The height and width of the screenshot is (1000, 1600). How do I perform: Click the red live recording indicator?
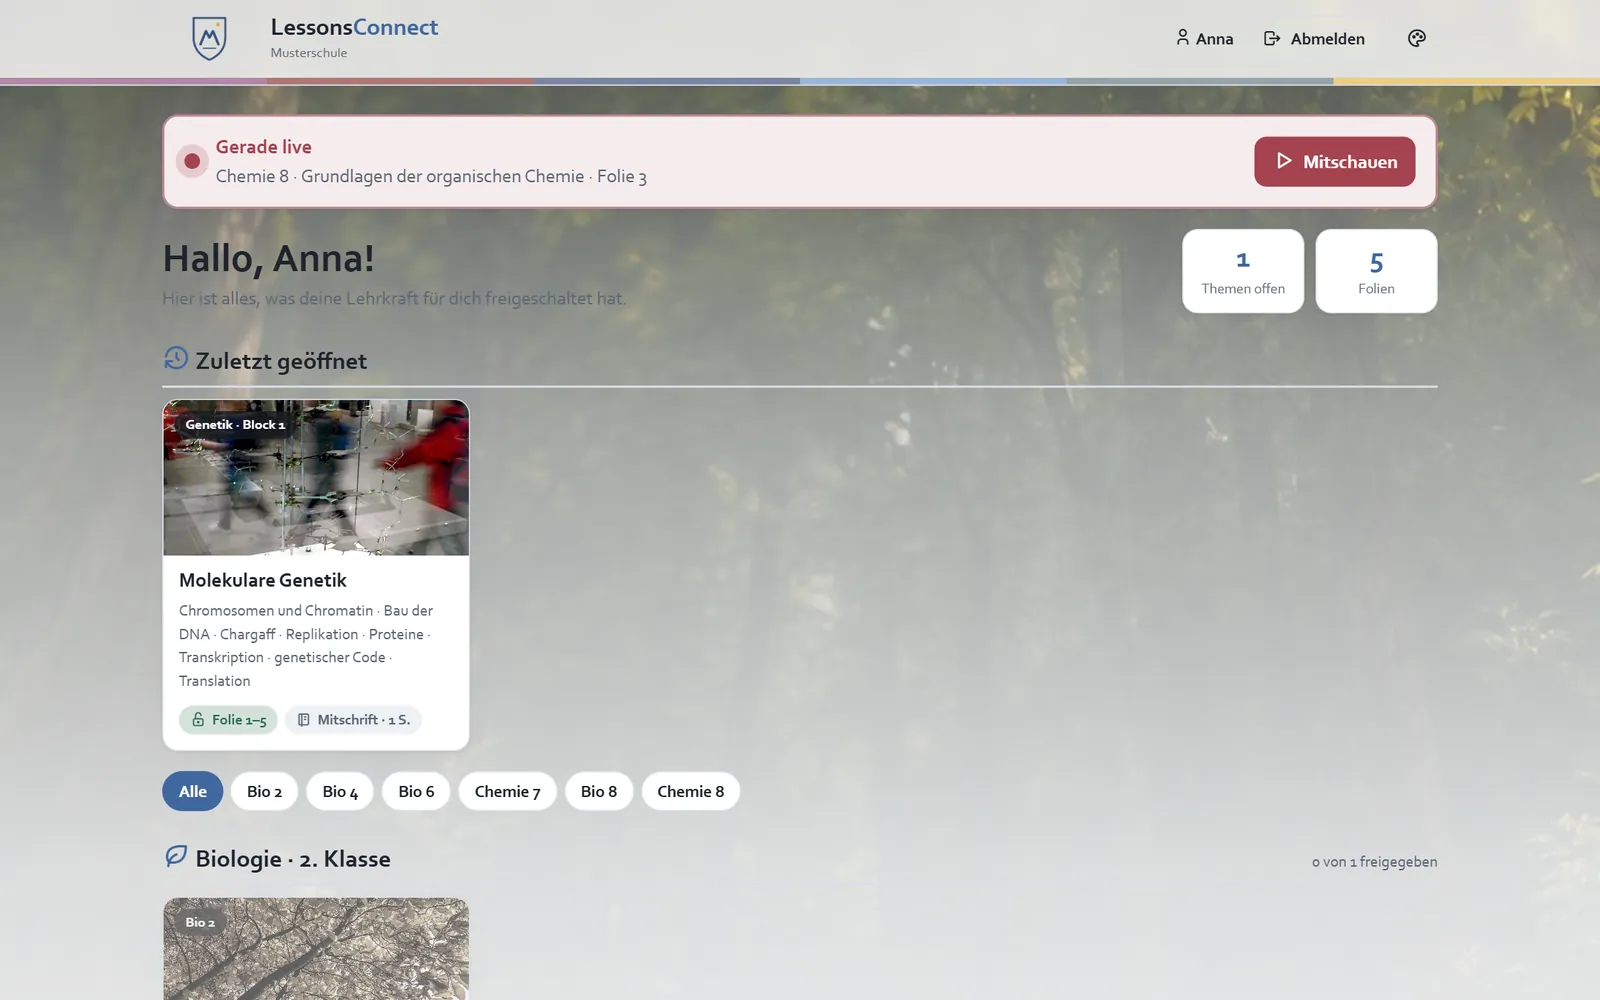pyautogui.click(x=192, y=161)
